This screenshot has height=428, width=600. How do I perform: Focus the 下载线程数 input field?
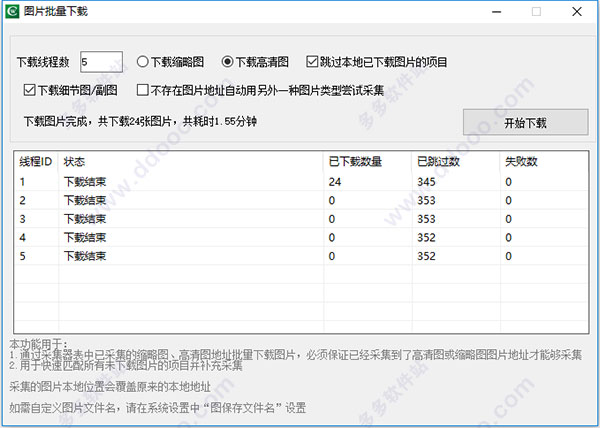[x=100, y=61]
